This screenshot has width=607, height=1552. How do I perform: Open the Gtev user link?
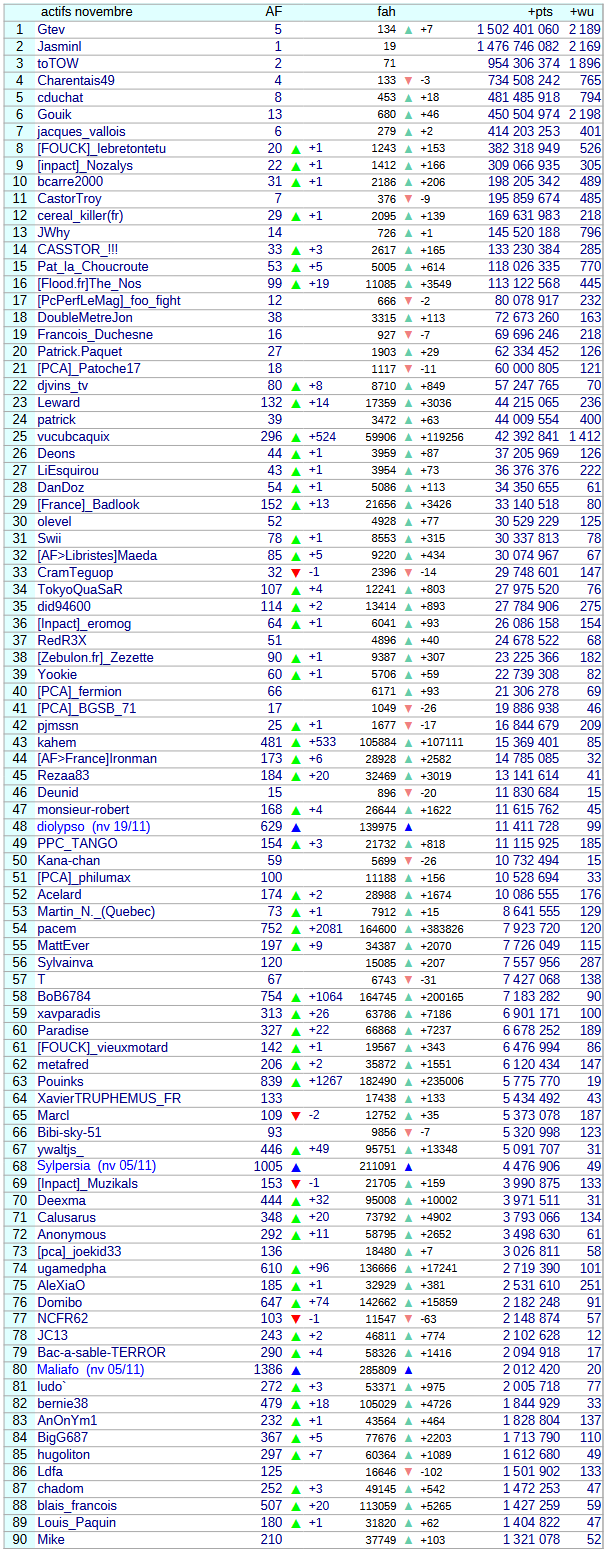click(51, 29)
